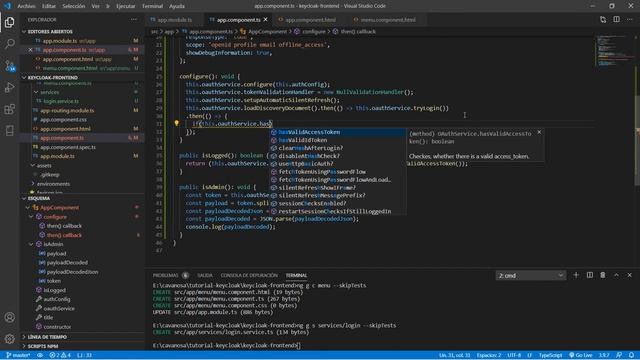The height and width of the screenshot is (360, 640).
Task: Click errors and warnings count in status bar
Action: (60, 355)
